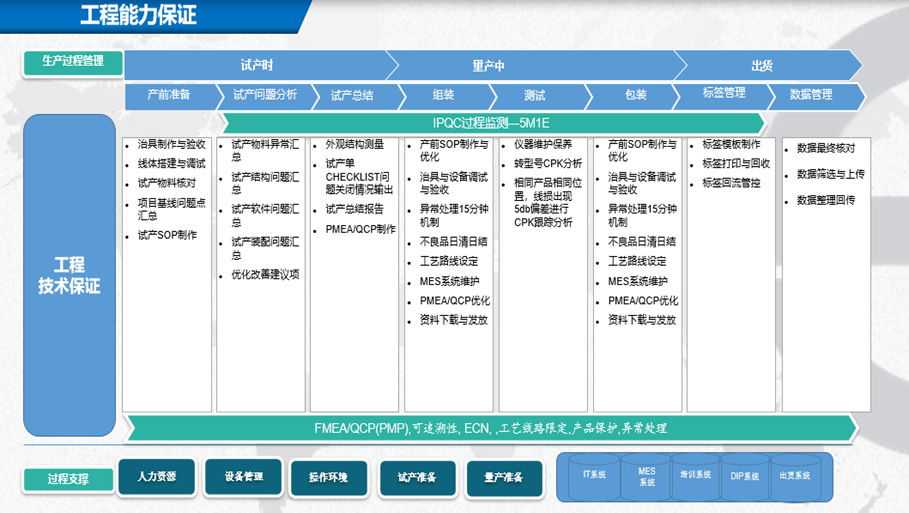Click the 出货系统 cylinder icon
Viewport: 909px width, 513px height.
point(794,476)
